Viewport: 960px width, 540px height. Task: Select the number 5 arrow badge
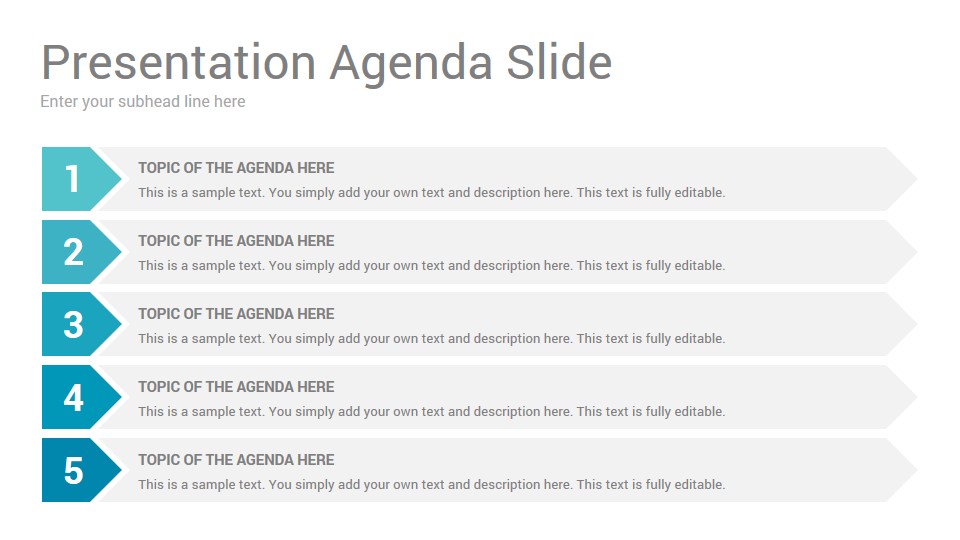[x=81, y=470]
